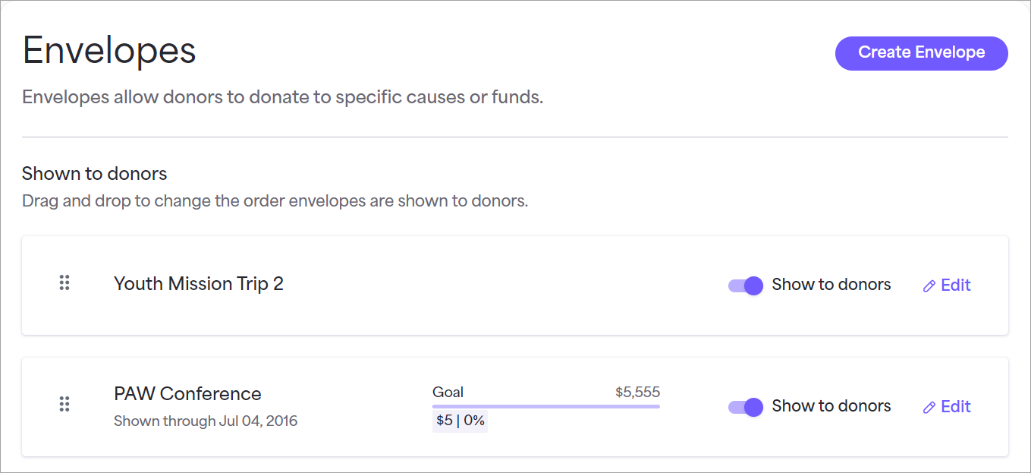Click the $5 | 0% progress badge
The image size is (1031, 473).
(x=460, y=421)
